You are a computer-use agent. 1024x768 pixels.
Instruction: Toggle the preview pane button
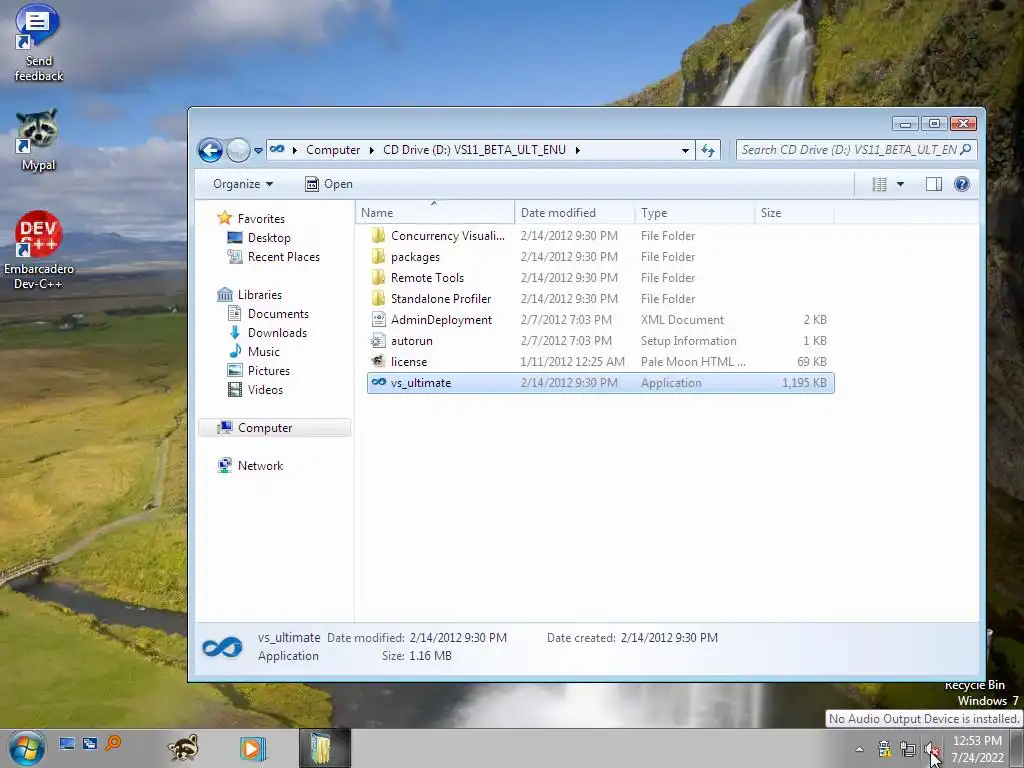pyautogui.click(x=934, y=184)
